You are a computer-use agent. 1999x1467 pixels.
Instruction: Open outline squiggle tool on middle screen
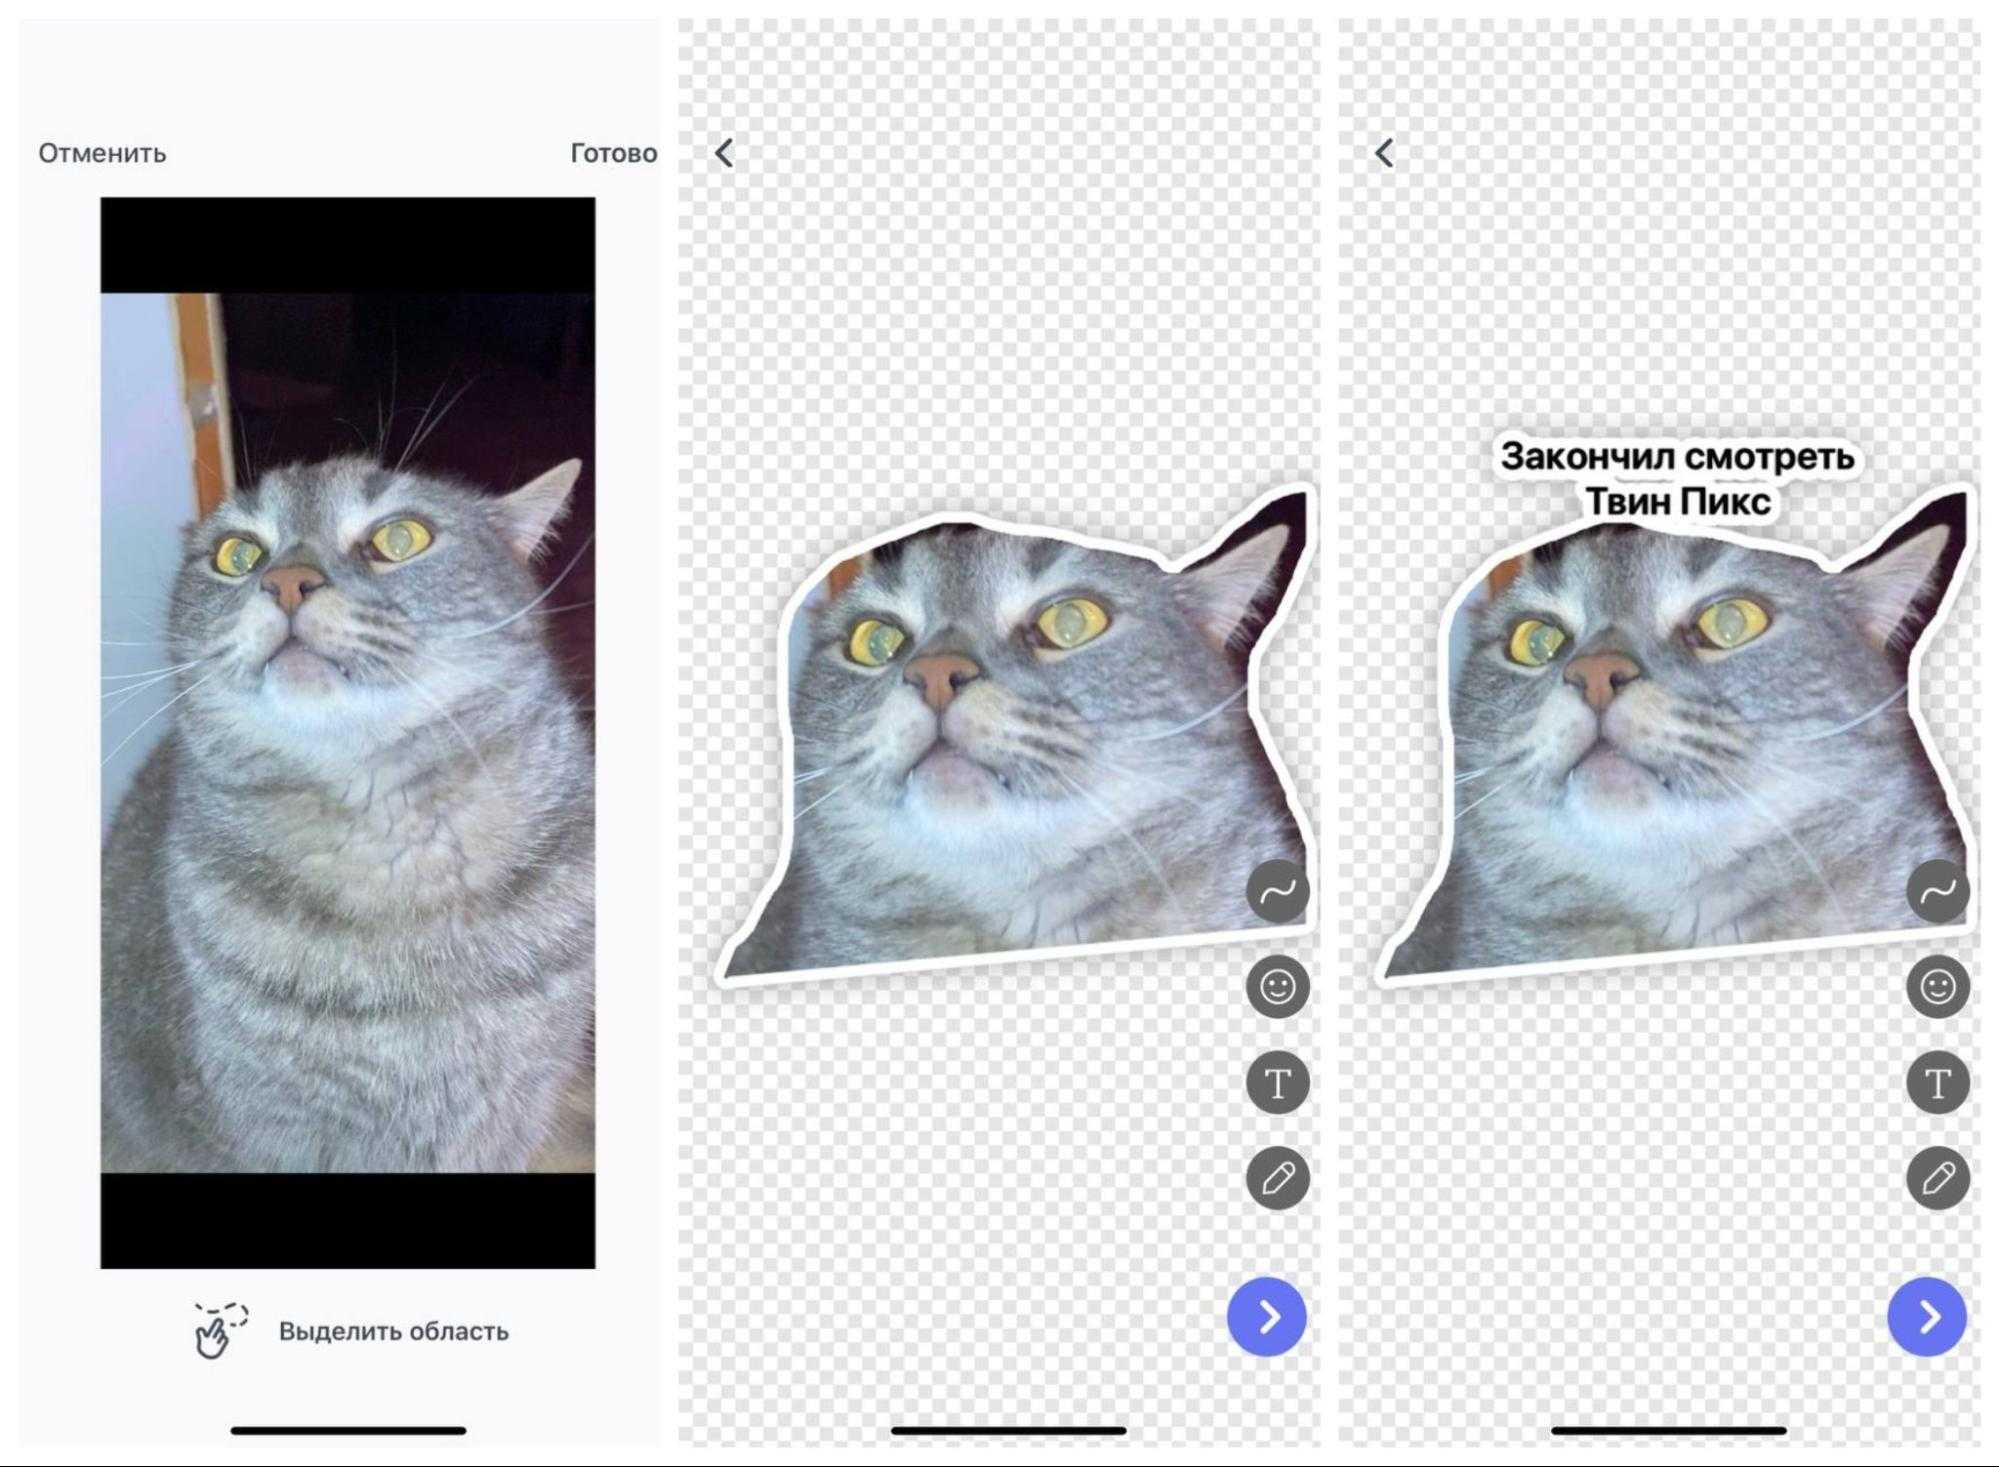tap(1277, 891)
